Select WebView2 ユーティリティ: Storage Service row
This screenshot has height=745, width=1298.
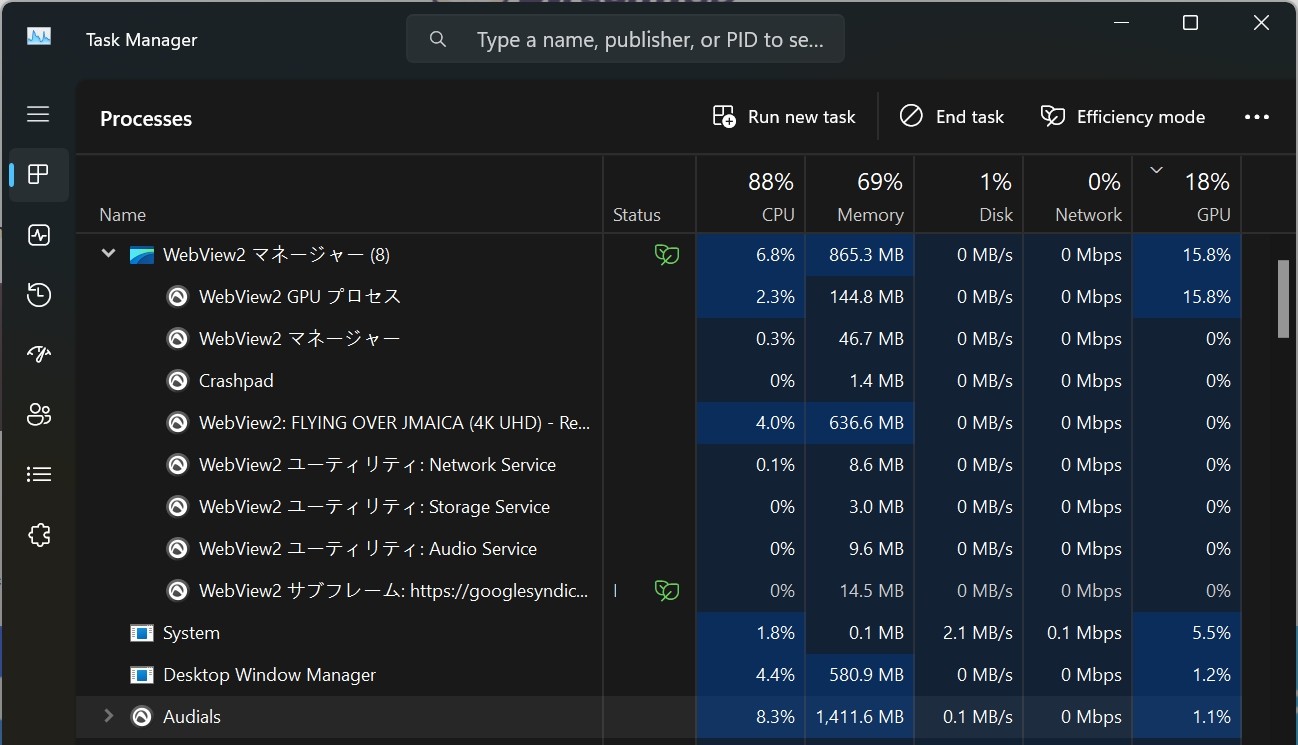(658, 507)
